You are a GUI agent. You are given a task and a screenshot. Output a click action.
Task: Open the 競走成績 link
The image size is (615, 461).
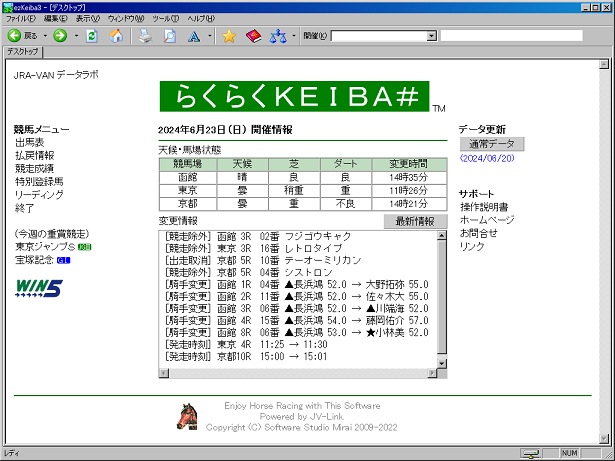coord(35,169)
